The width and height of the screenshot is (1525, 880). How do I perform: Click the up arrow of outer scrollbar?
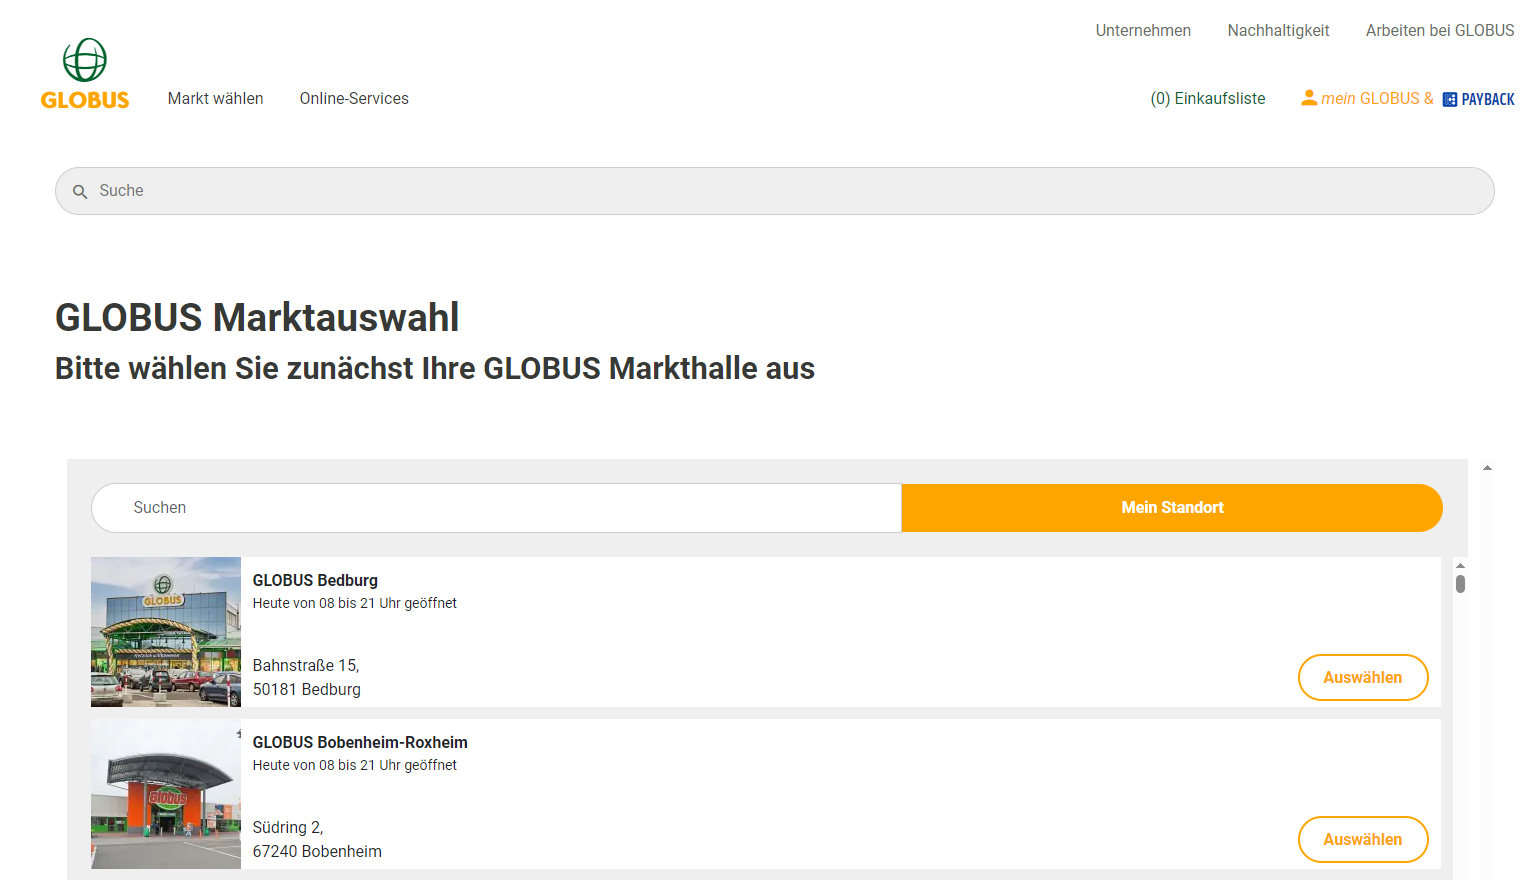[x=1488, y=467]
